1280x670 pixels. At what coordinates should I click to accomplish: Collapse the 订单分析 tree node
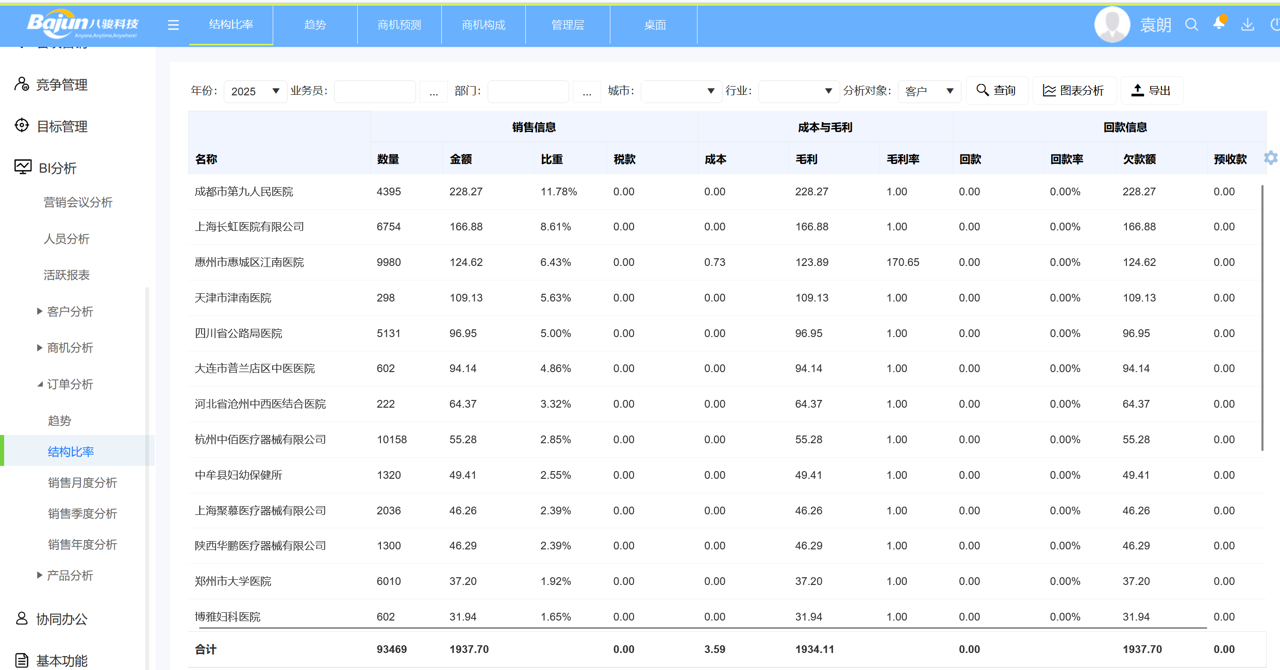(x=40, y=384)
